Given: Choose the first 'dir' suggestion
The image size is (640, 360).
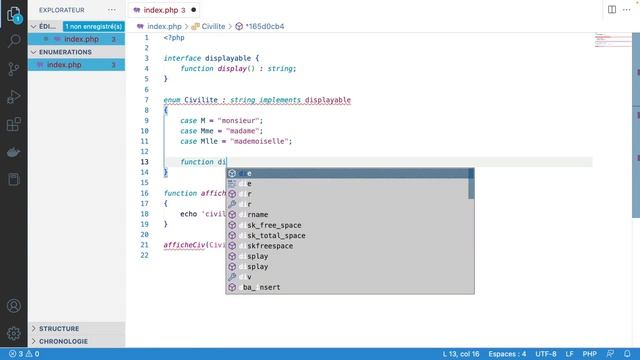Looking at the screenshot, I should [350, 194].
